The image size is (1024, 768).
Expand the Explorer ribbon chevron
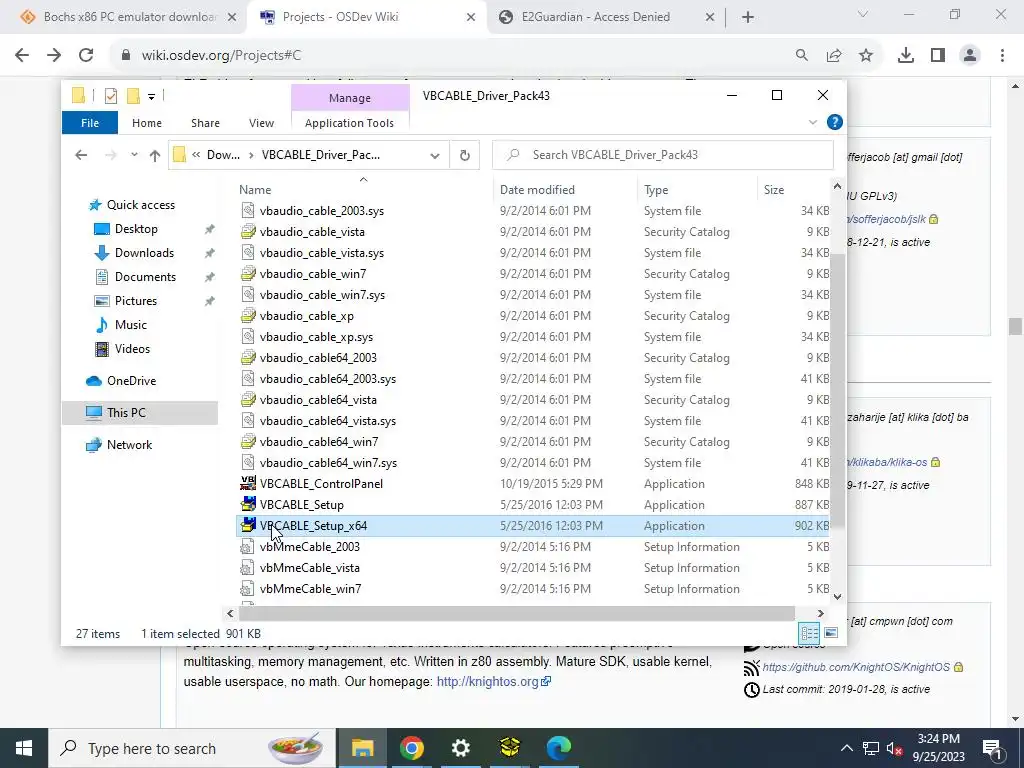[813, 122]
